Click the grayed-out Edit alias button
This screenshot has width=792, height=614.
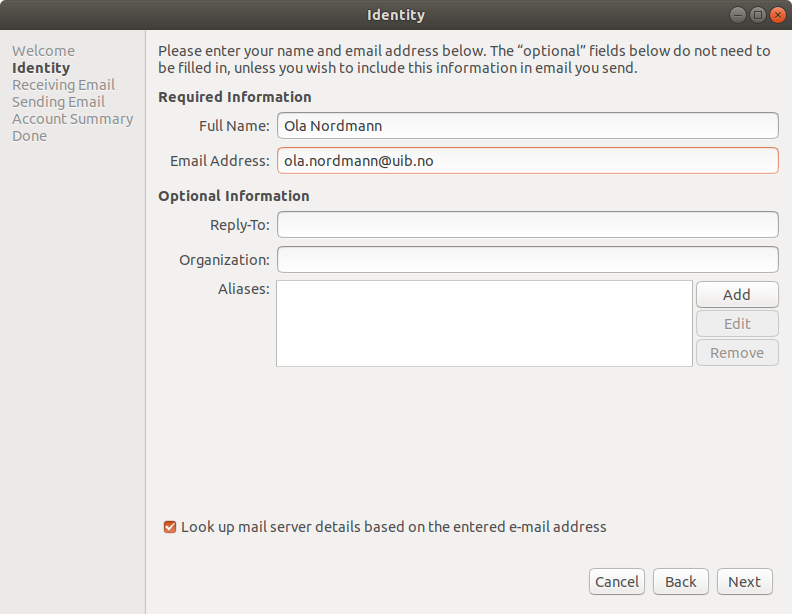737,324
